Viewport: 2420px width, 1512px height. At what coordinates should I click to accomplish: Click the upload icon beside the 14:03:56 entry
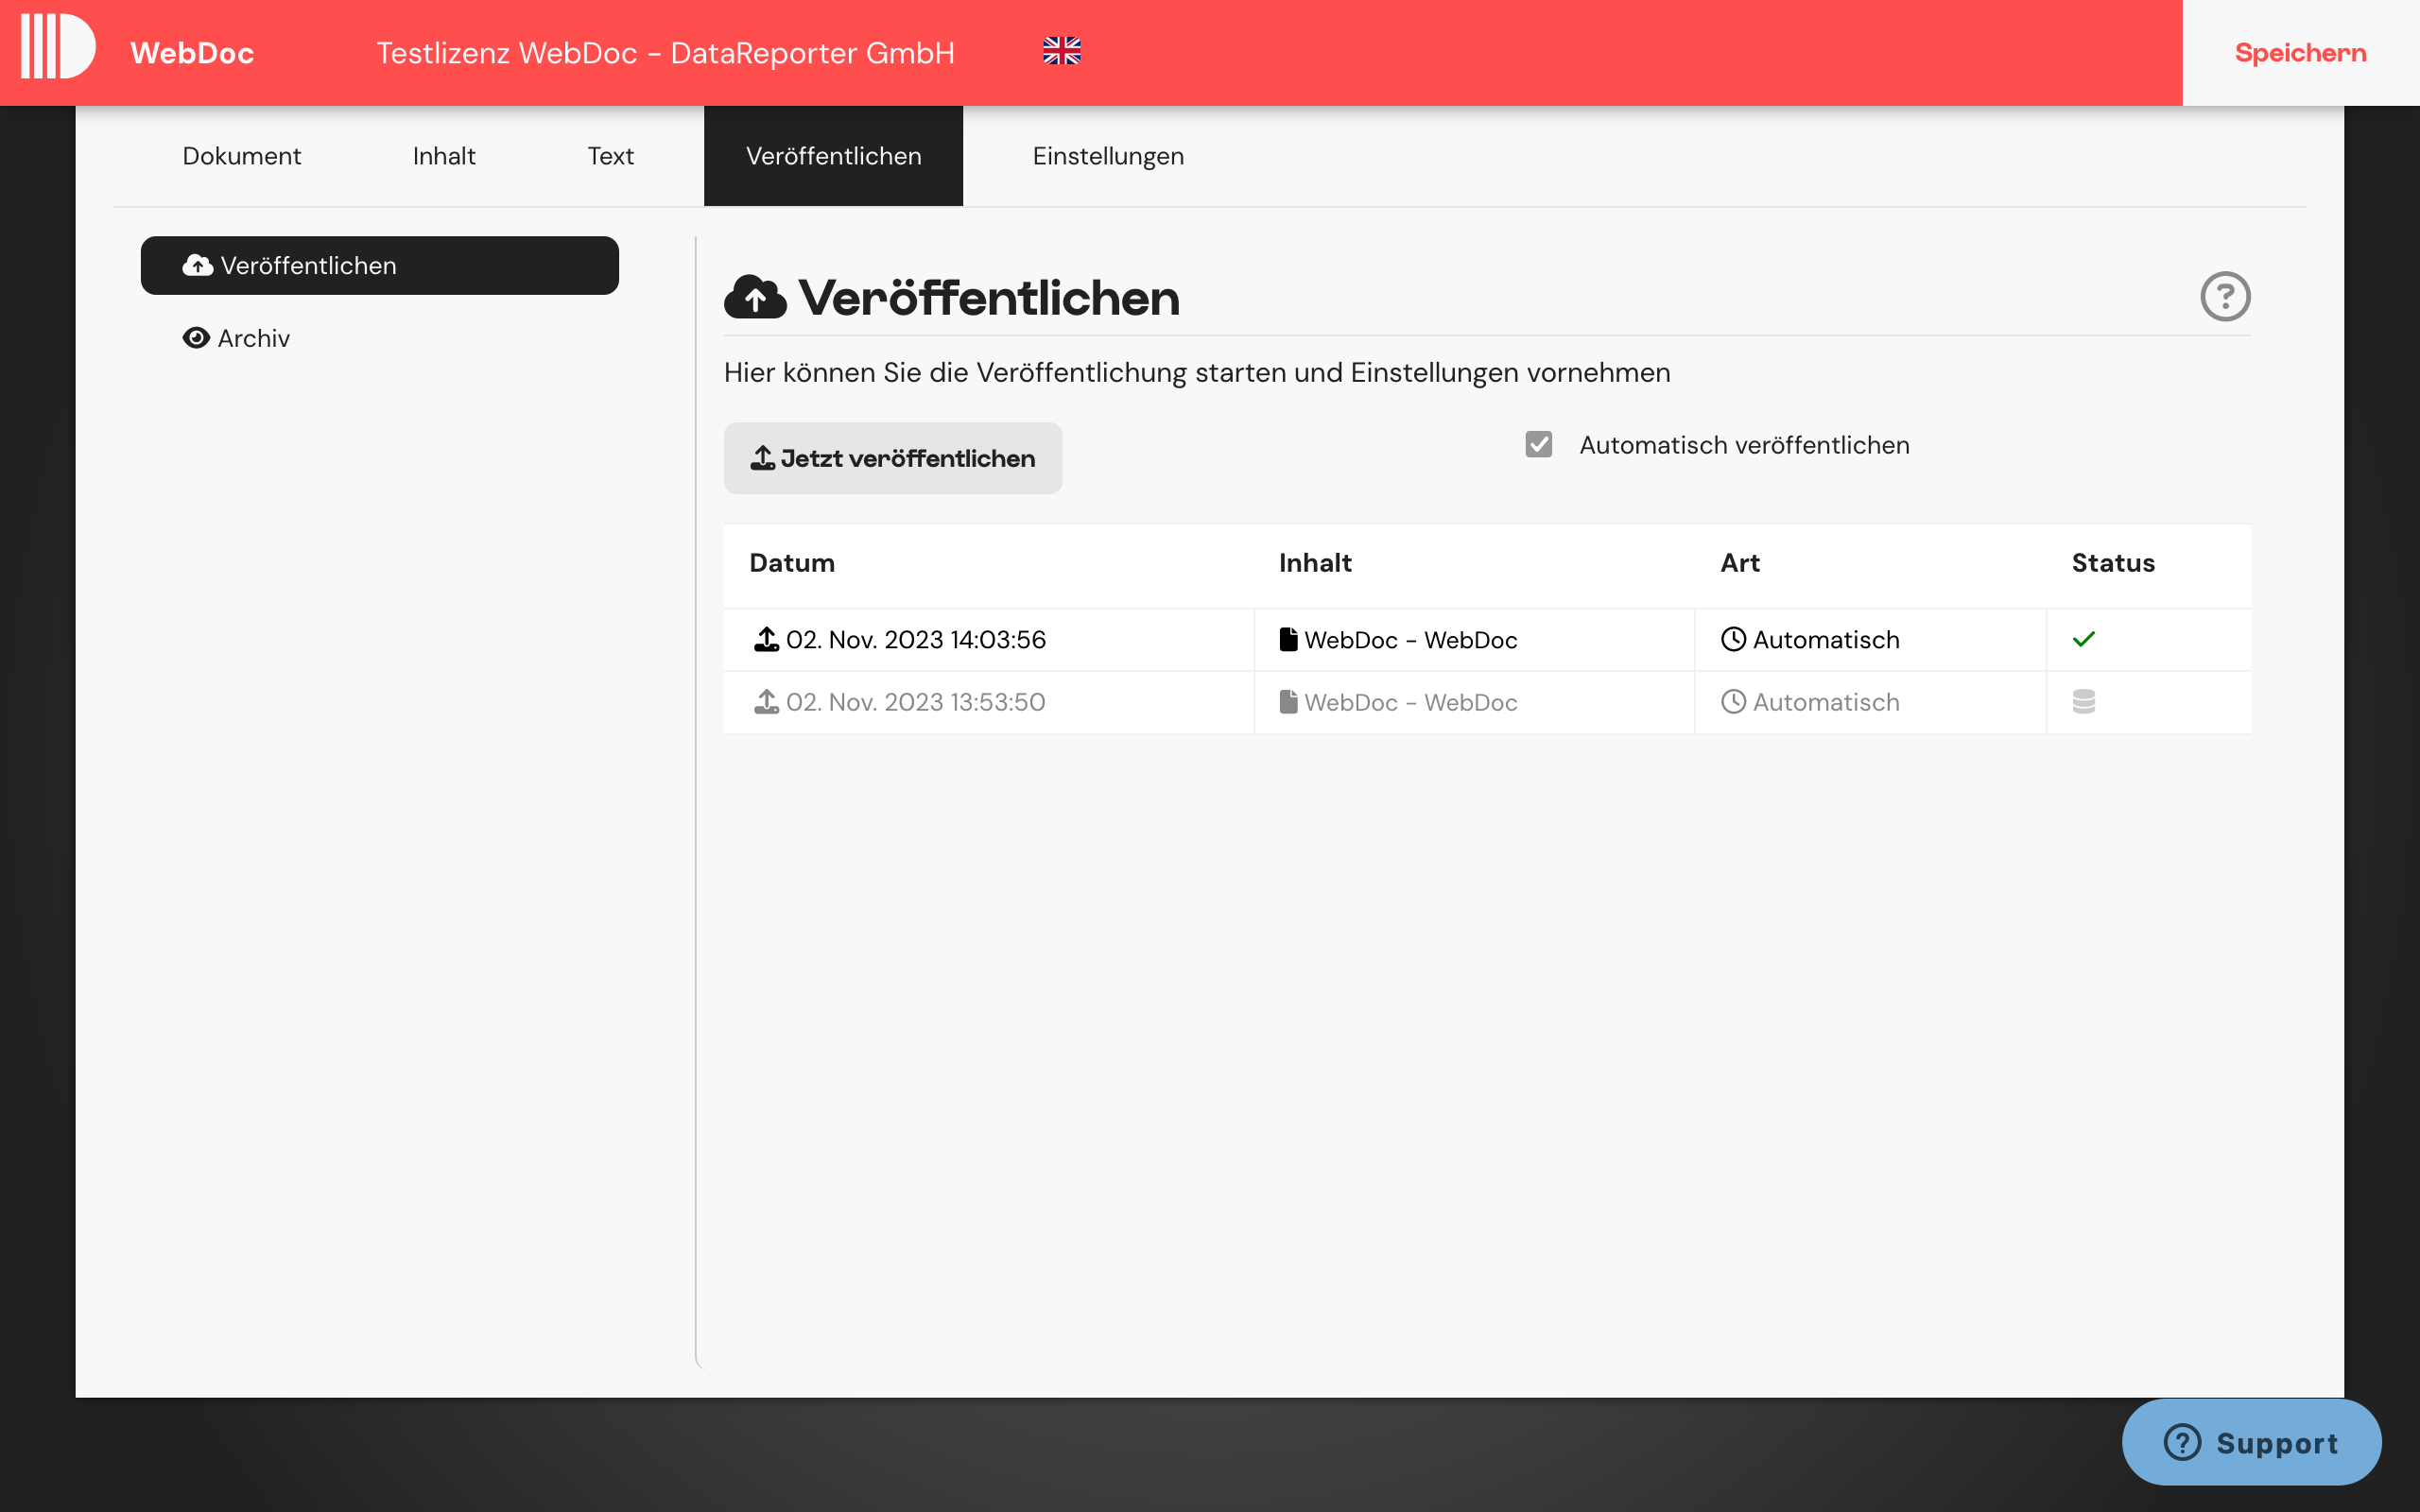pos(766,639)
